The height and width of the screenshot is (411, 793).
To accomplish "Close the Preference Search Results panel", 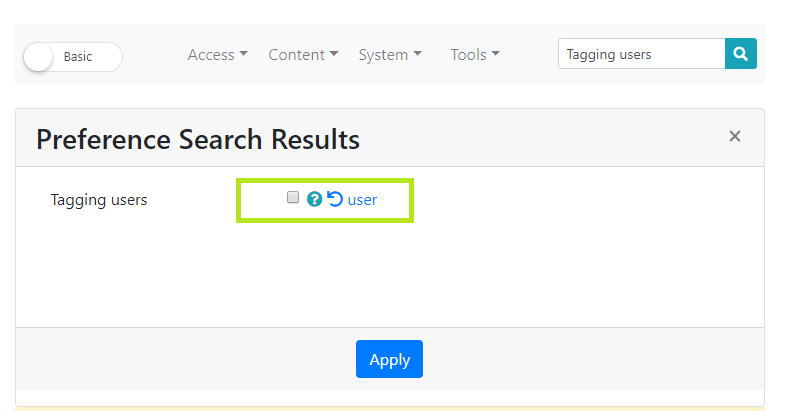I will (735, 136).
